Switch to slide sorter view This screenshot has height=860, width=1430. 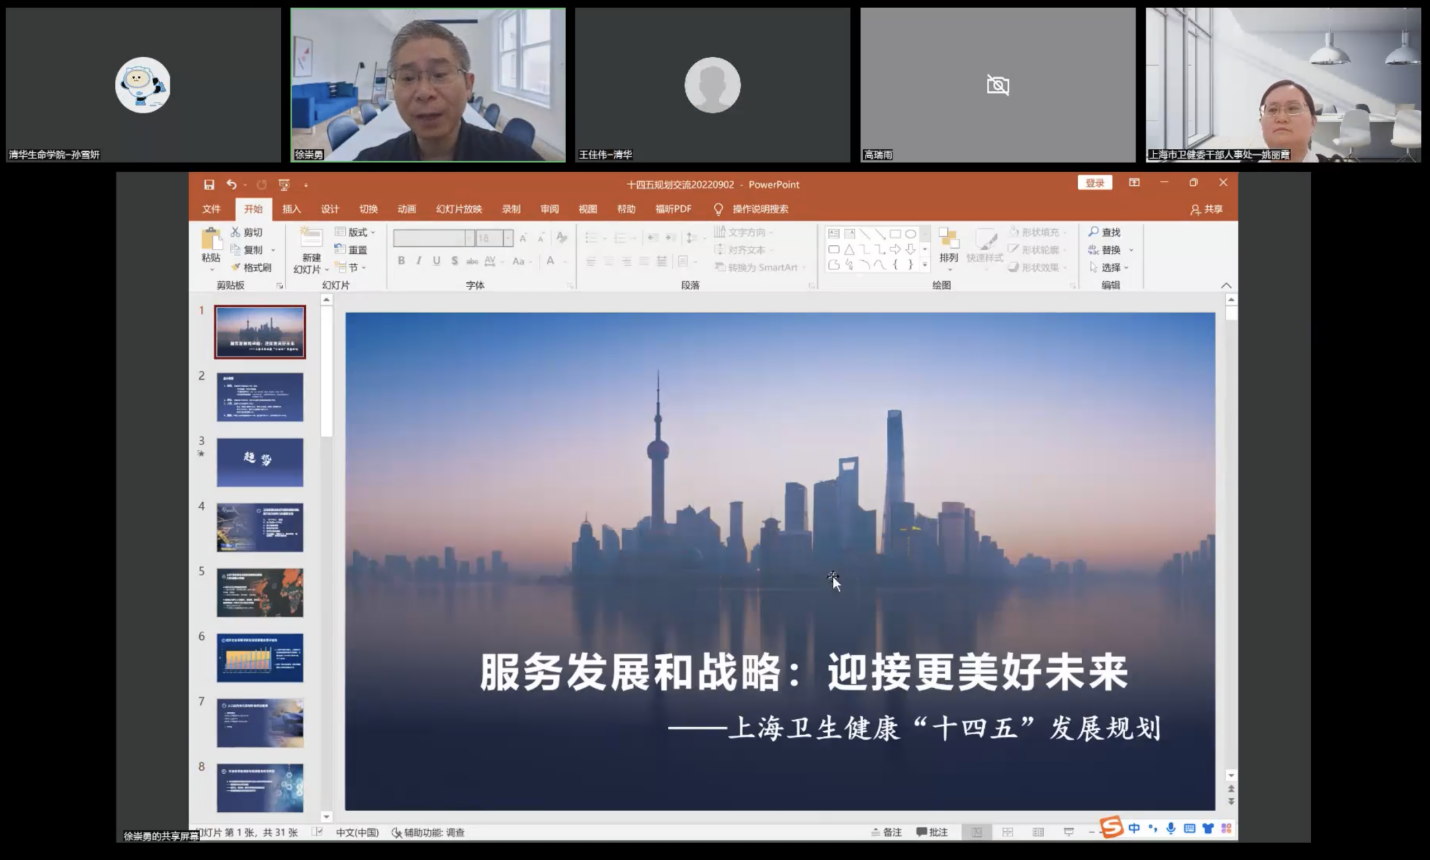click(x=1007, y=832)
